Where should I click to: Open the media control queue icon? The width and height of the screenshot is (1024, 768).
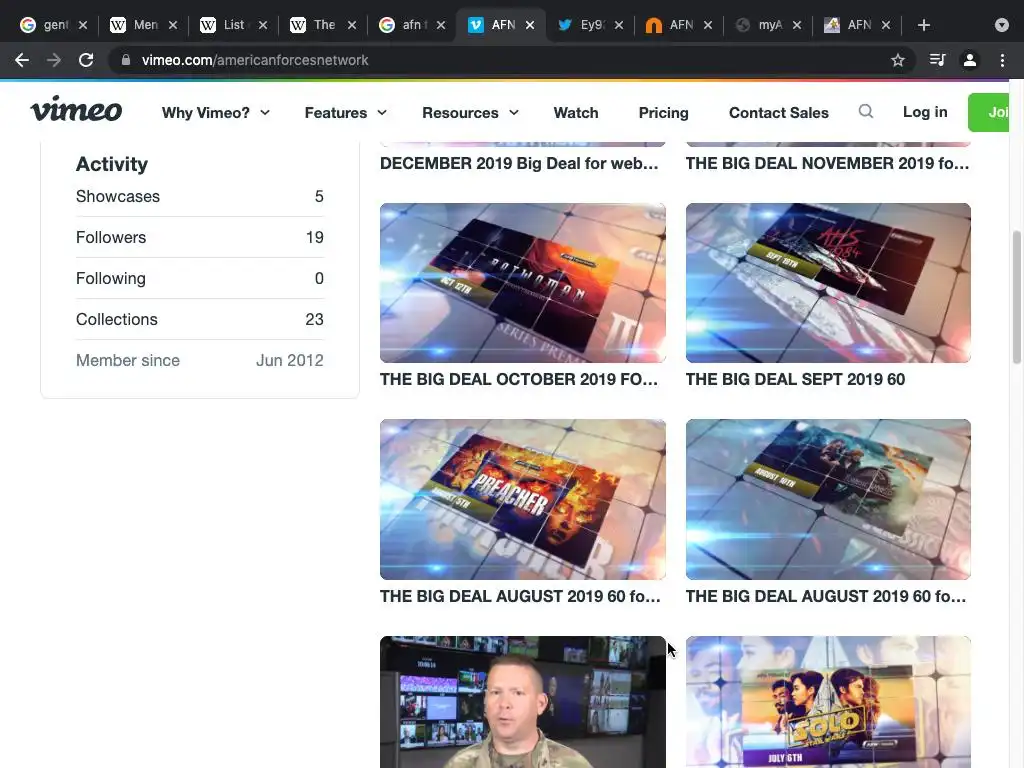click(x=937, y=60)
